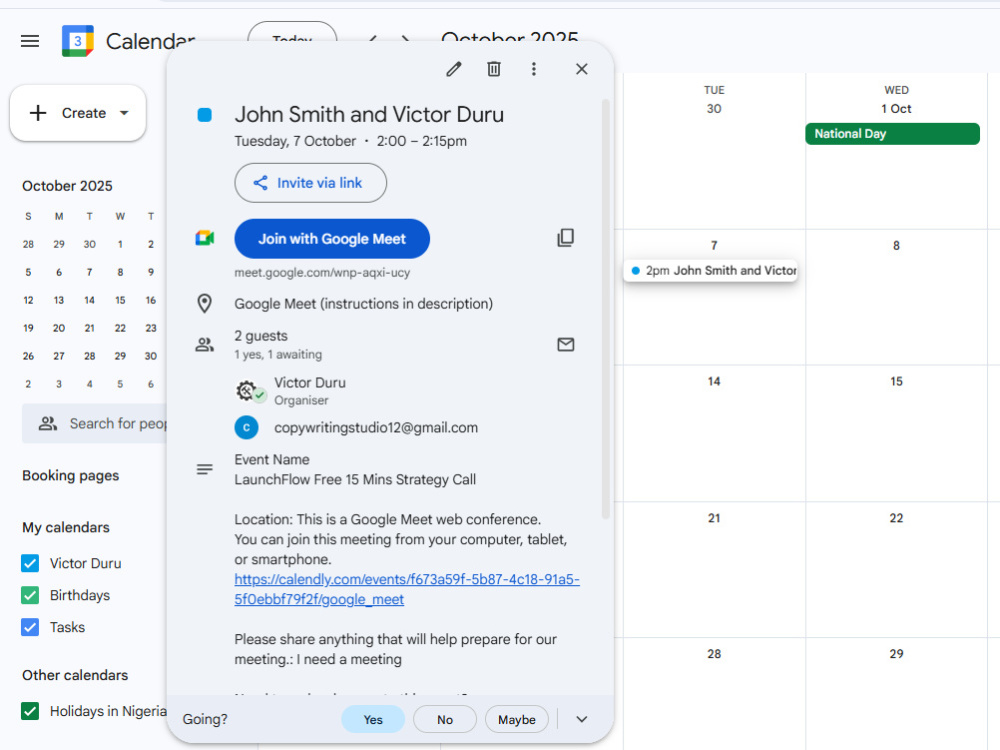The width and height of the screenshot is (1000, 750).
Task: Select 22 in the mini calendar
Action: 120,328
